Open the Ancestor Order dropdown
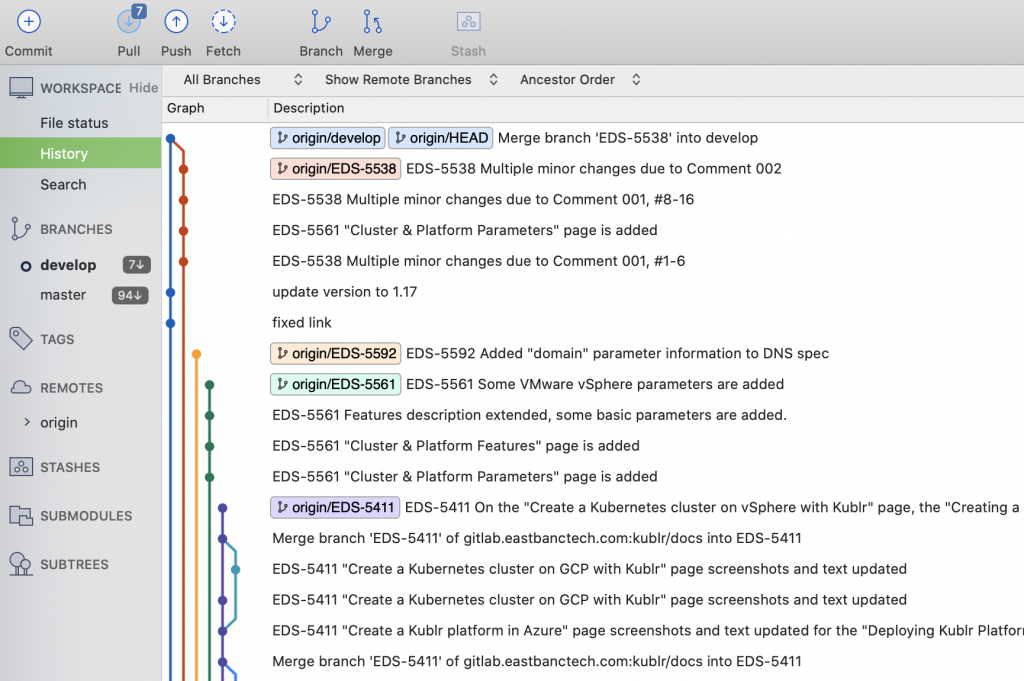The image size is (1024, 681). click(580, 80)
